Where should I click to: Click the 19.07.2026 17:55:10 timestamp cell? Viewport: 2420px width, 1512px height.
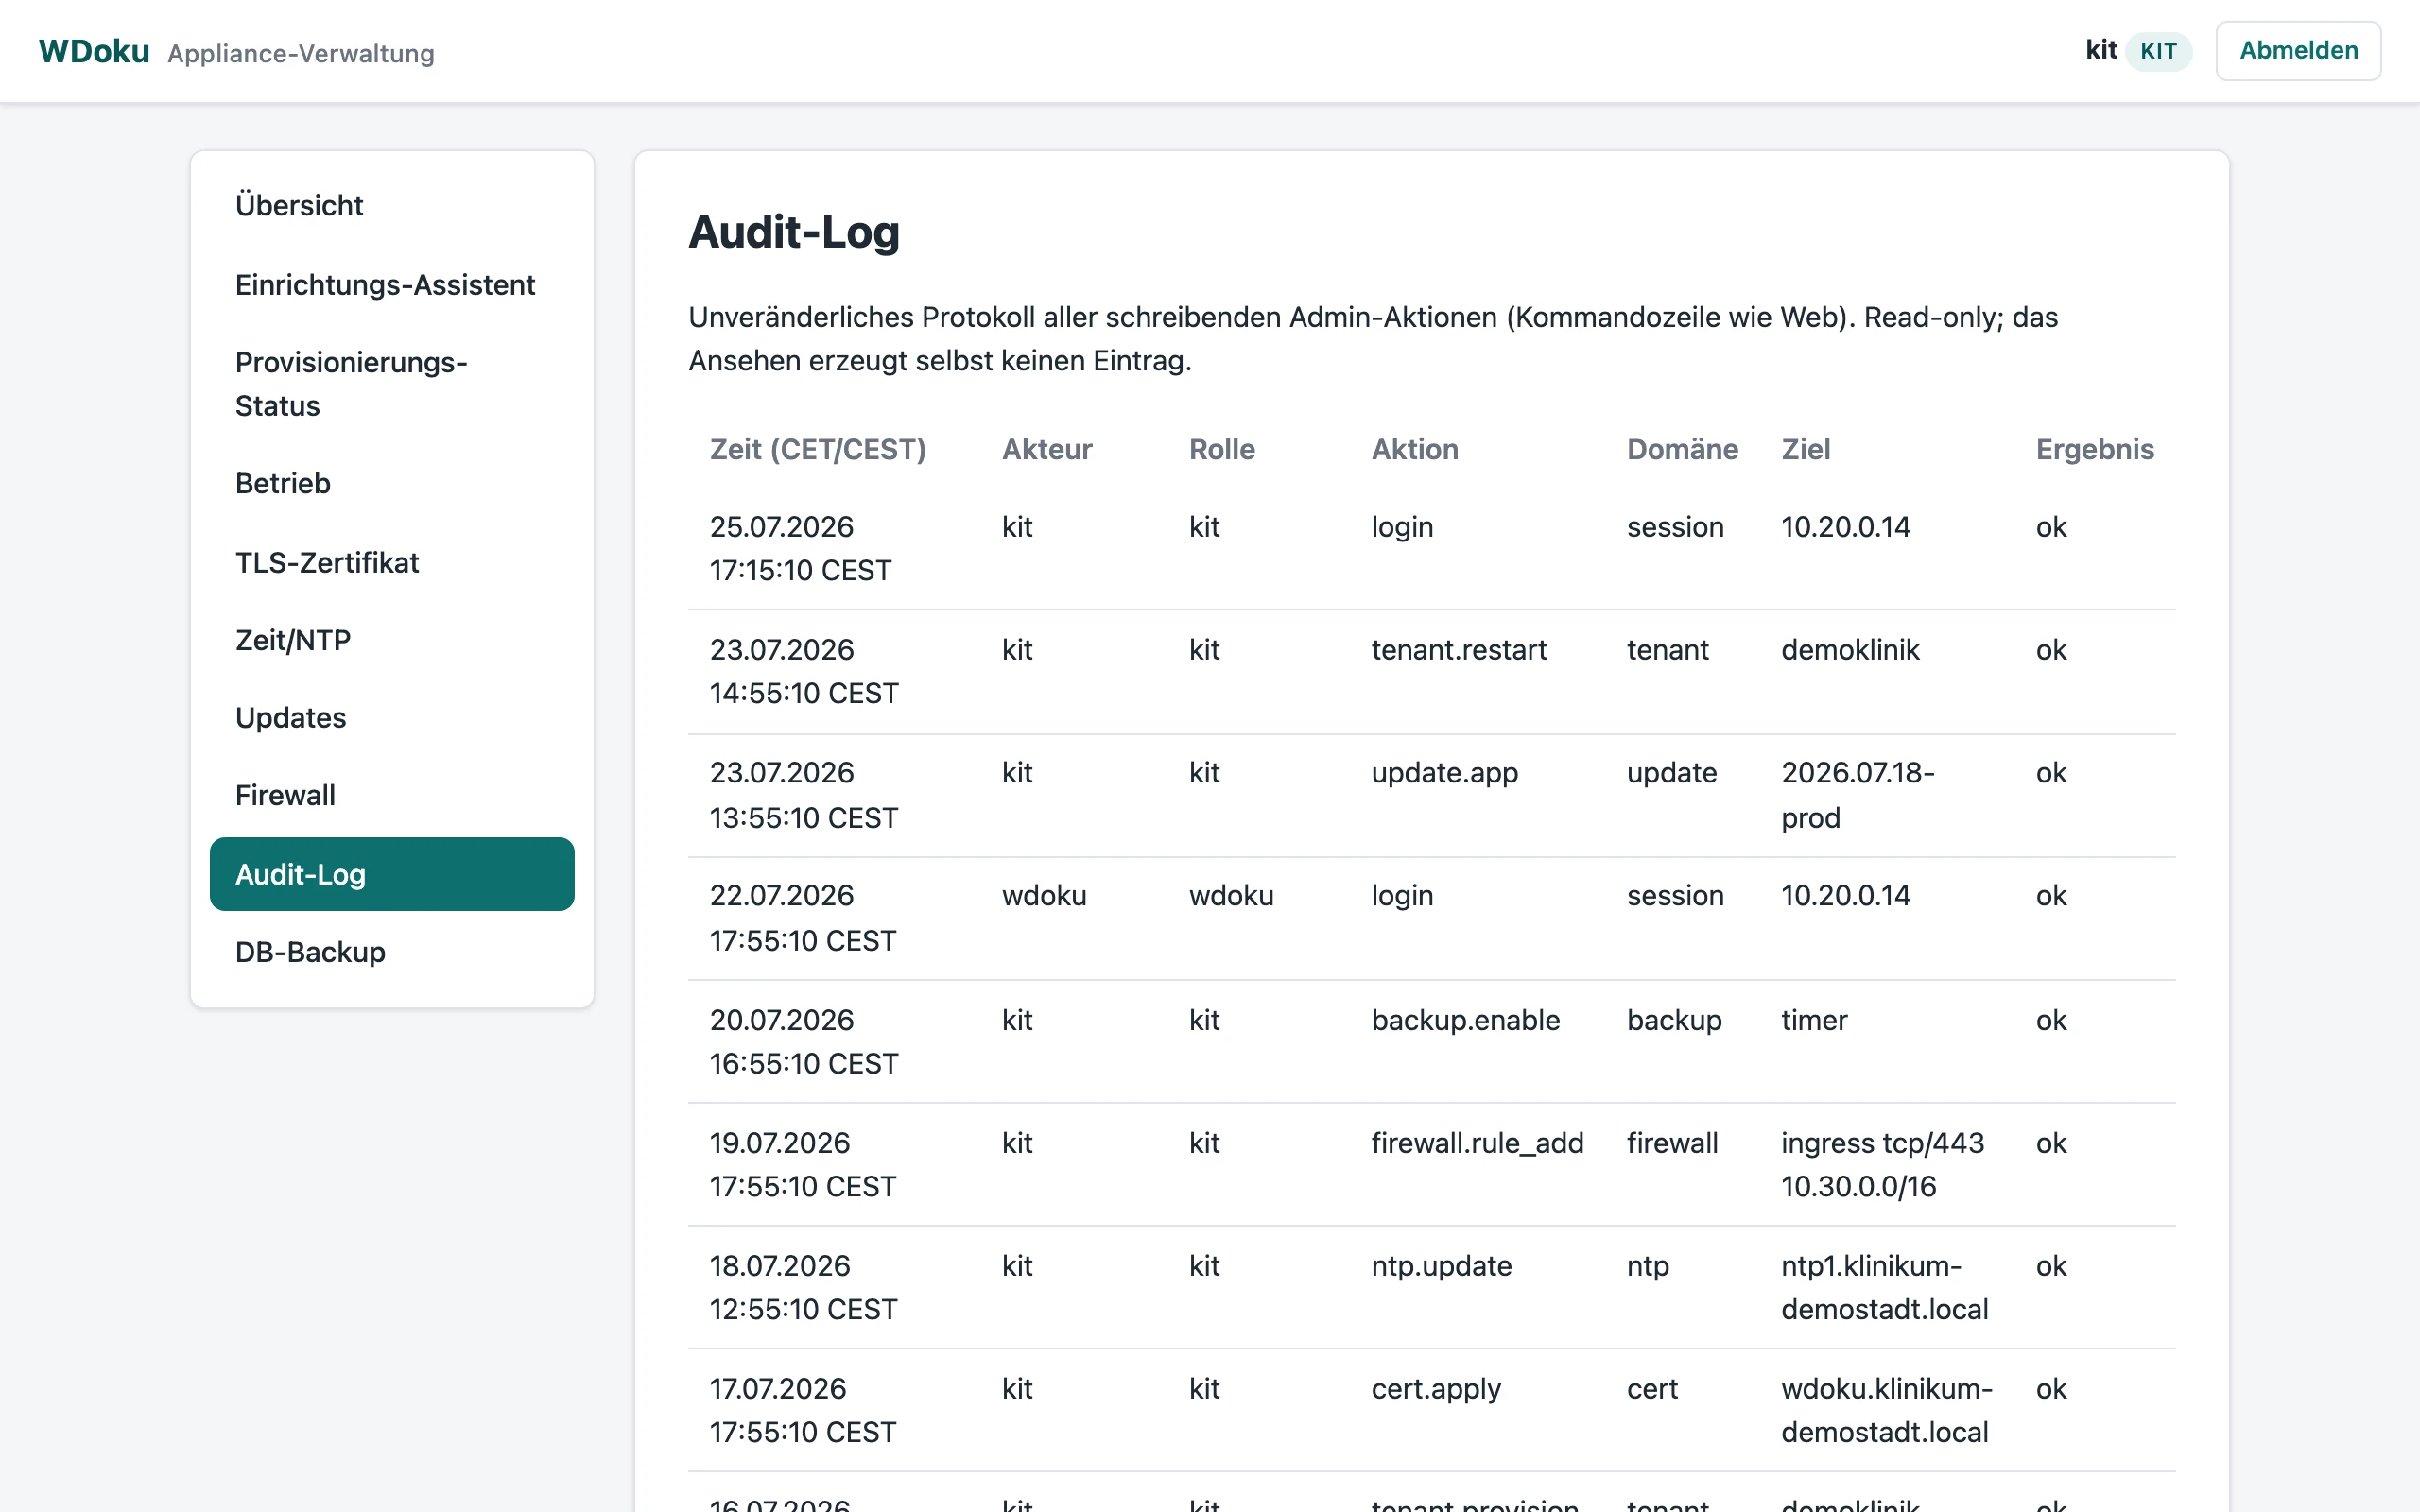point(802,1164)
